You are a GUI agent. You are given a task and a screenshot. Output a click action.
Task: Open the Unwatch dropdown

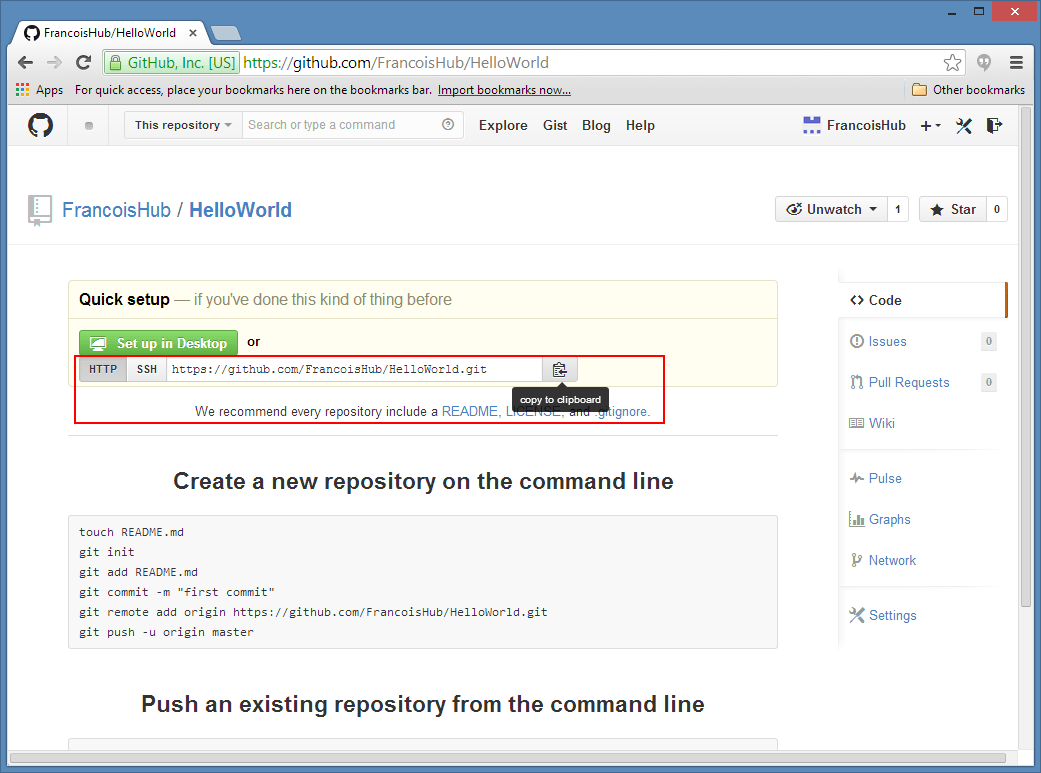831,210
